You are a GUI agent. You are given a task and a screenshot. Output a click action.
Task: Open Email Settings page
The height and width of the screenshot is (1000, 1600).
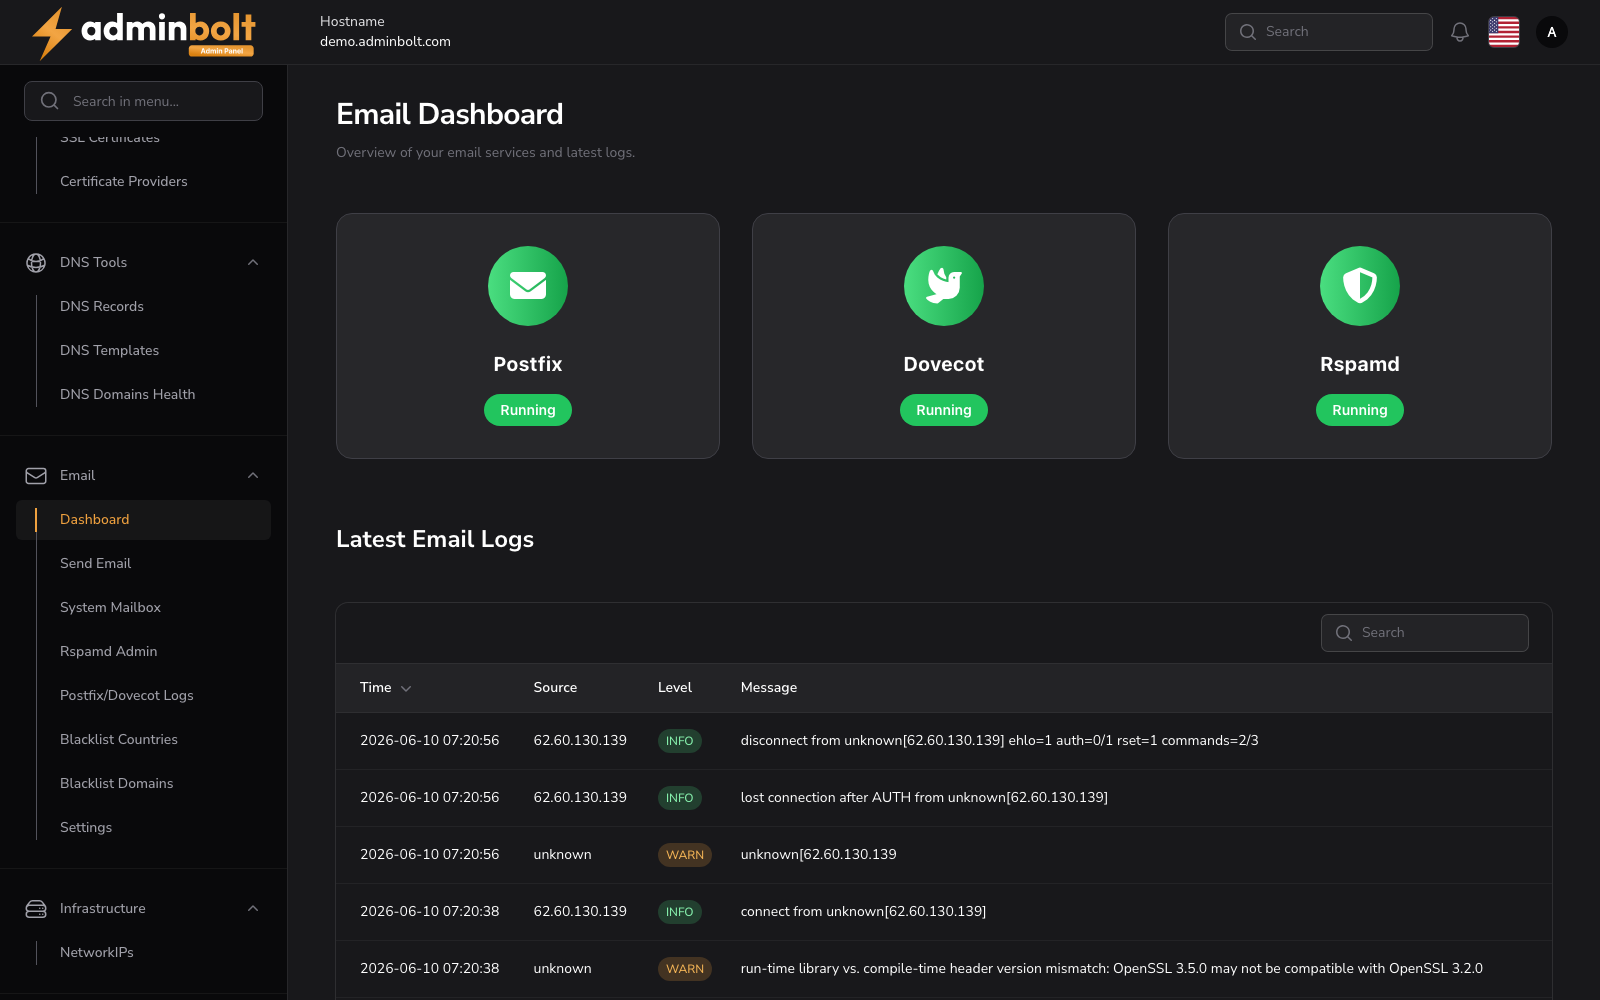coord(86,827)
